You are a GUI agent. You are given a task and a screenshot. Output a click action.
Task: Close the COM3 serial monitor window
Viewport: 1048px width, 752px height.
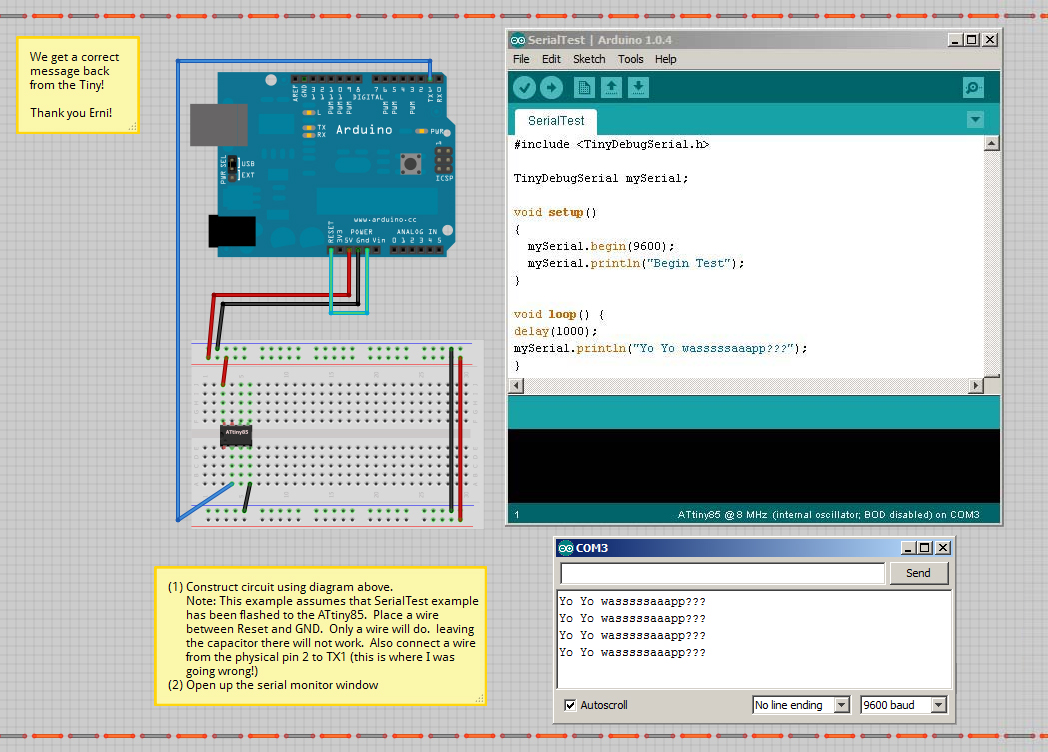coord(942,548)
